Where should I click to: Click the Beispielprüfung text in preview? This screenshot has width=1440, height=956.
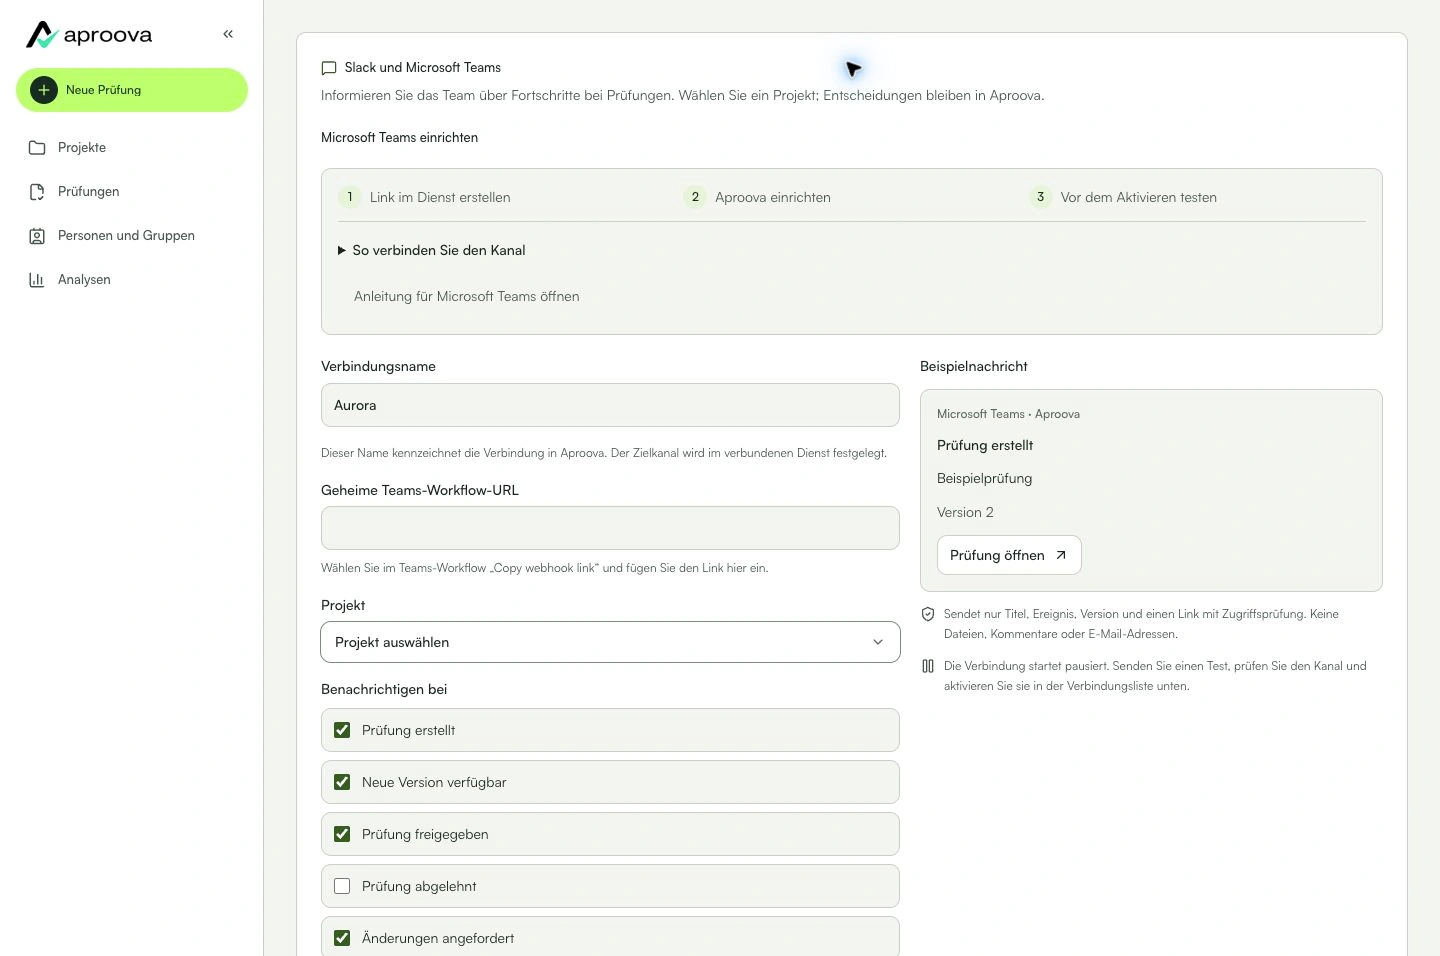(x=984, y=479)
